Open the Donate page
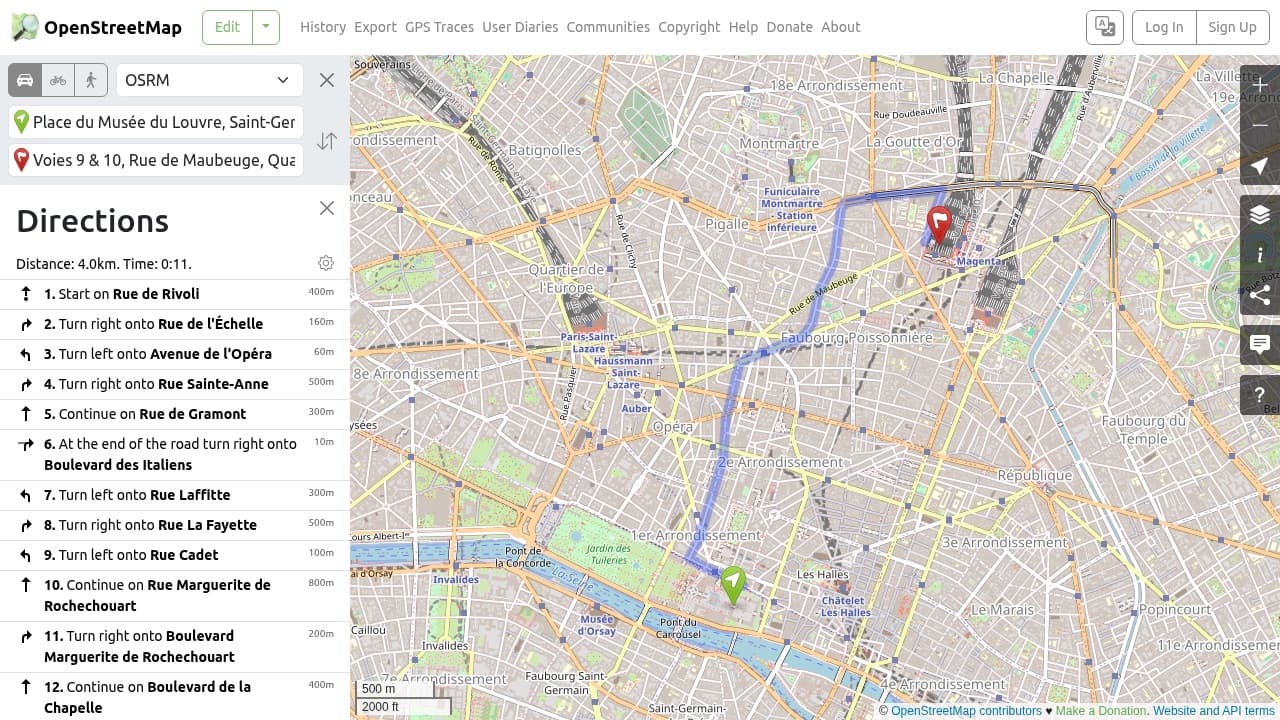The width and height of the screenshot is (1280, 720). click(789, 27)
